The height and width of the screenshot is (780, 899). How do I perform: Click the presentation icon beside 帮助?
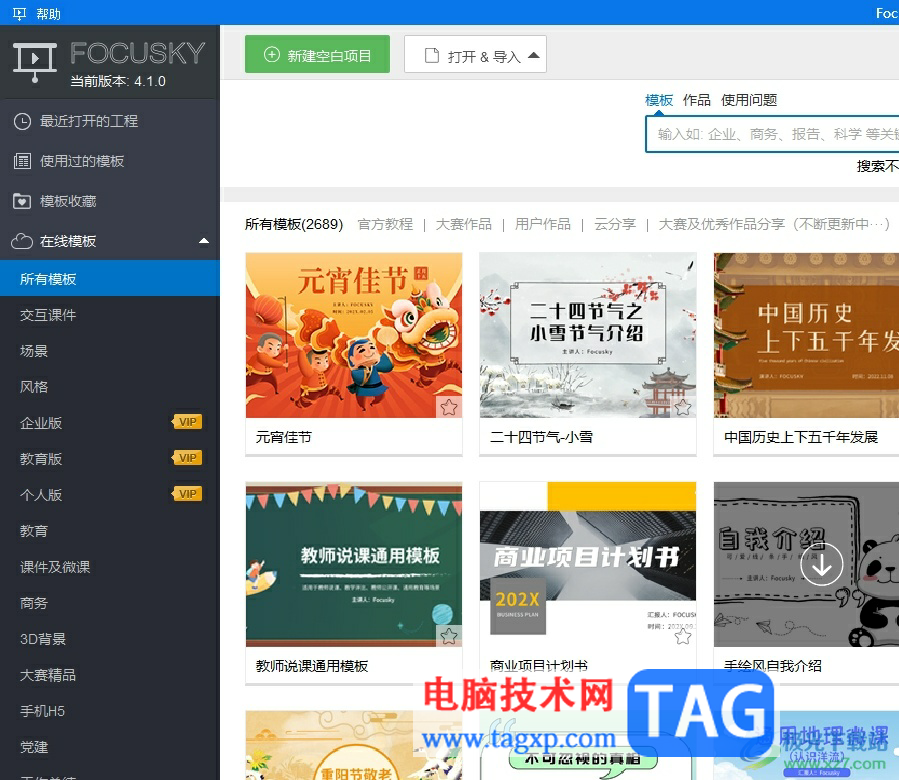(19, 13)
